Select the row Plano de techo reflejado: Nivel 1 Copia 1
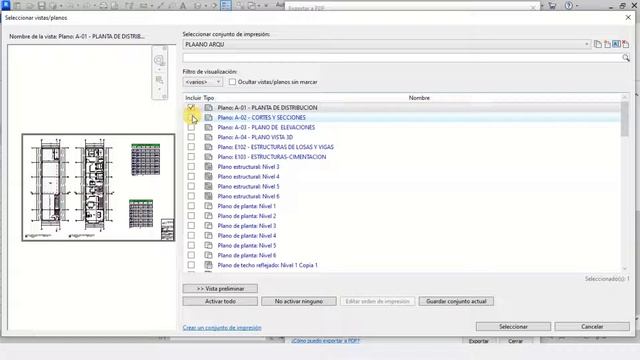 pyautogui.click(x=402, y=265)
